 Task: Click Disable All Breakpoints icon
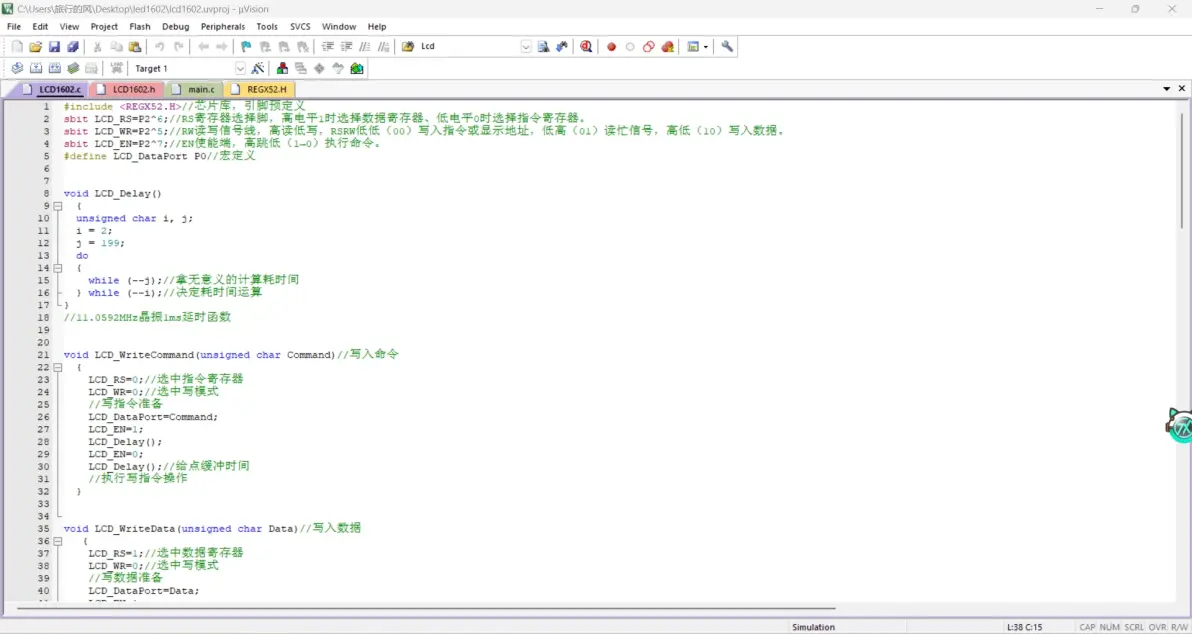[648, 46]
